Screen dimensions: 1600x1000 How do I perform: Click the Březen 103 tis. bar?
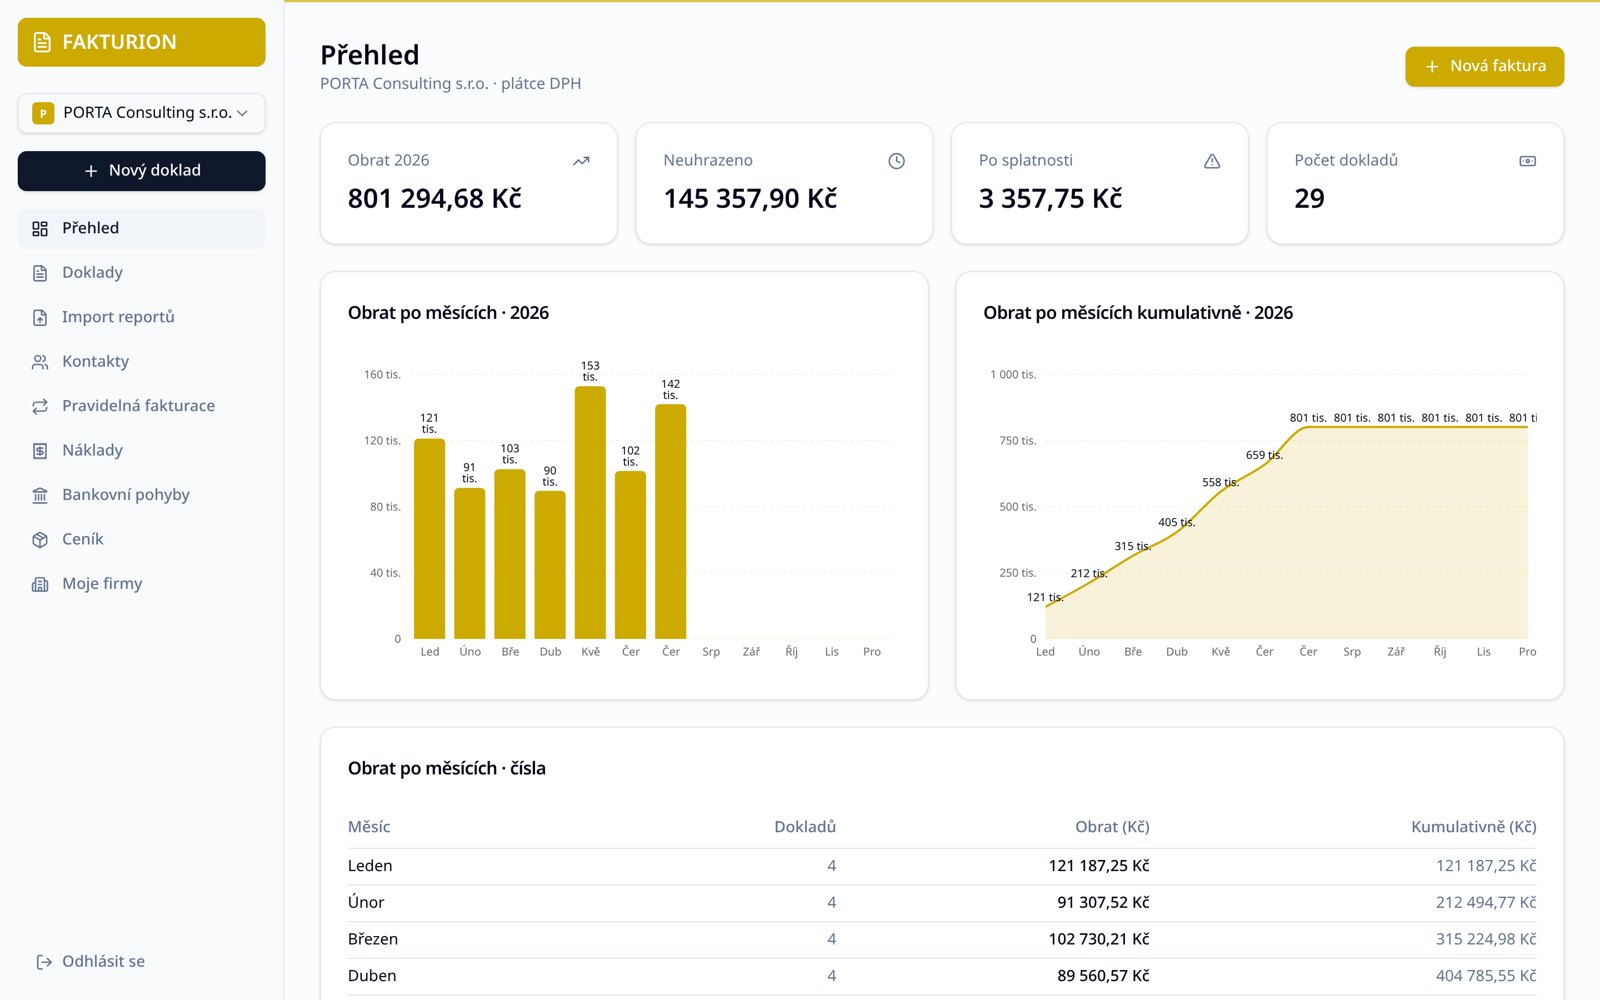pyautogui.click(x=510, y=554)
